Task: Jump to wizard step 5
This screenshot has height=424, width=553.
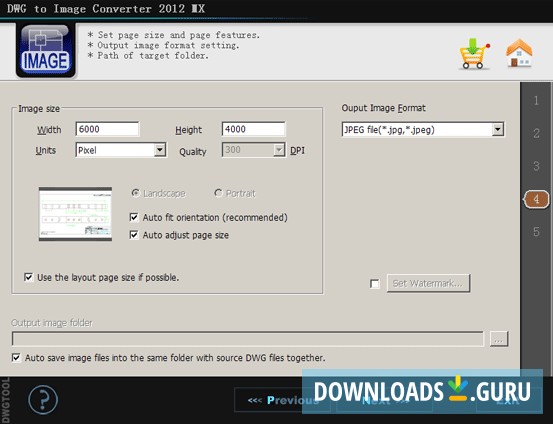Action: coord(536,232)
